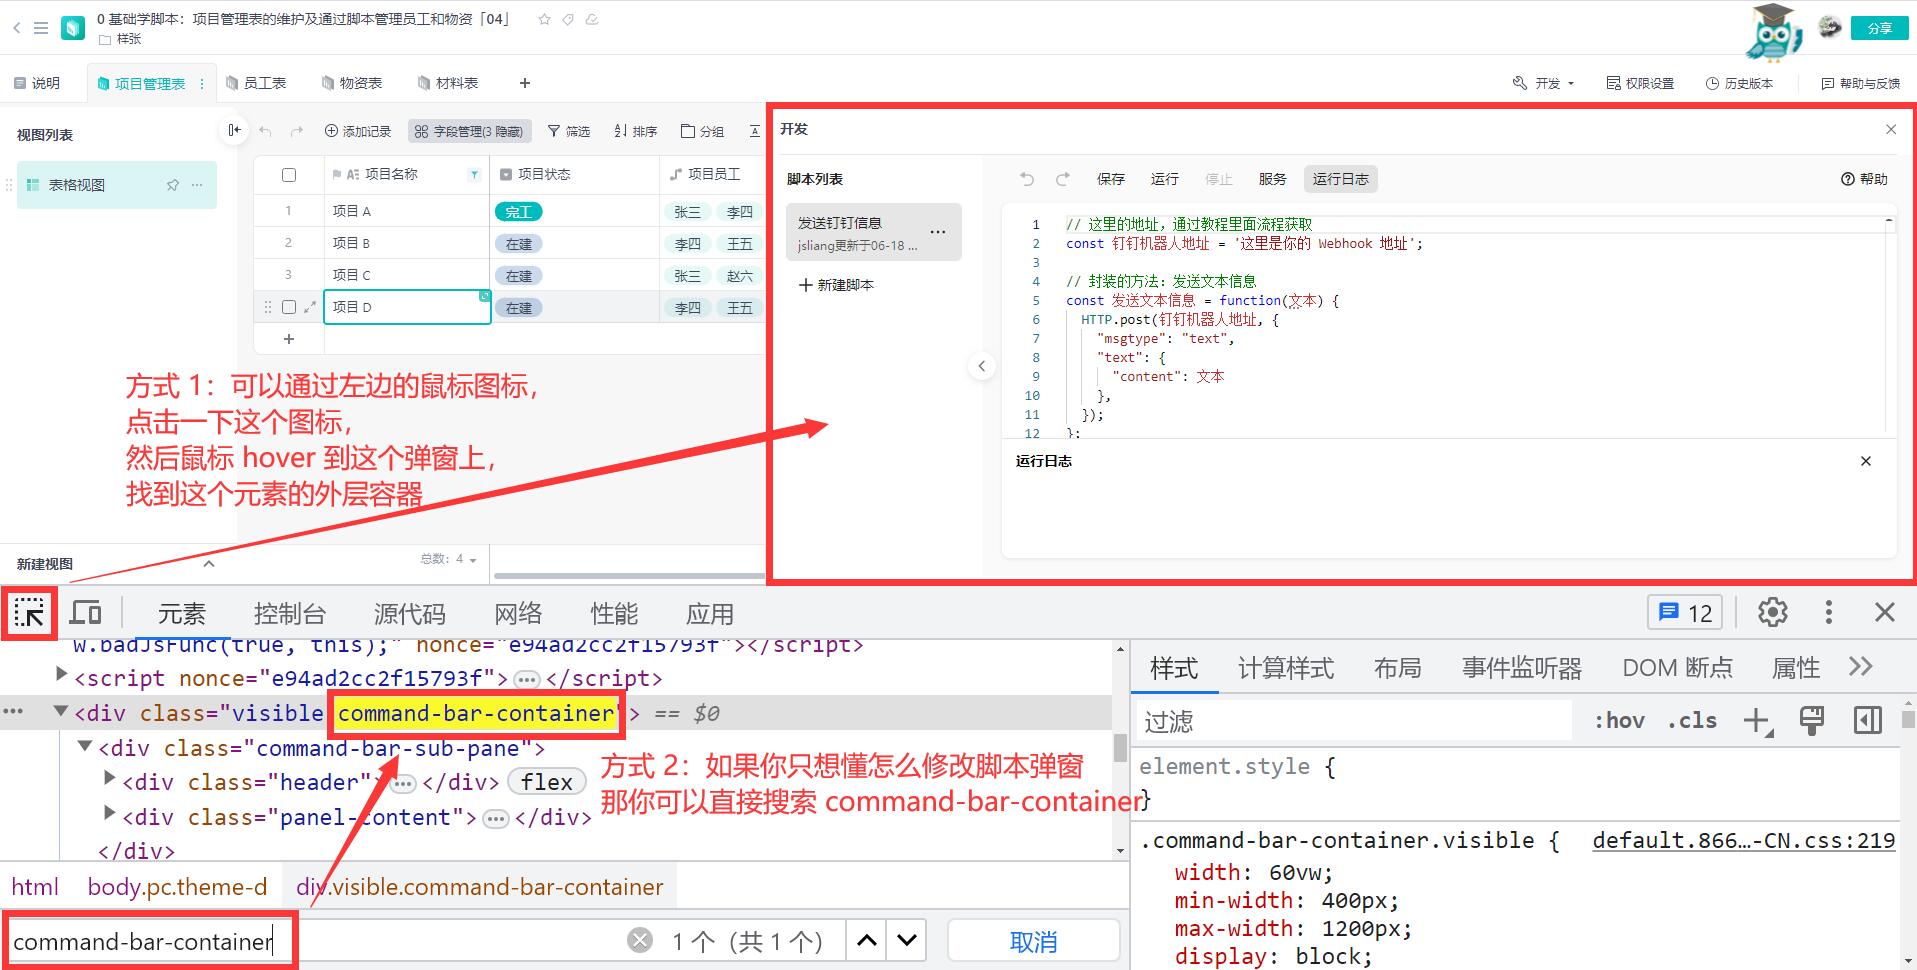Image resolution: width=1917 pixels, height=970 pixels.
Task: Click the add new sheet plus icon
Action: point(525,83)
